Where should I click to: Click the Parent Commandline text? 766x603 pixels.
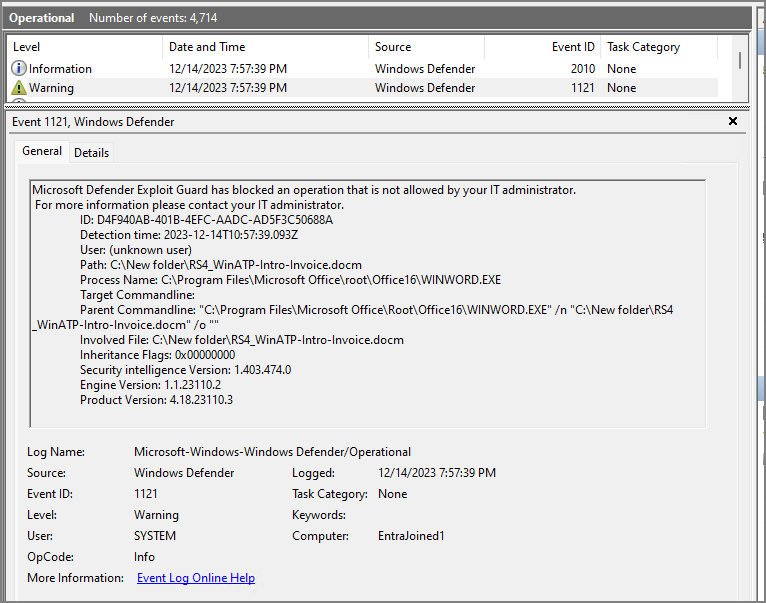(353, 317)
